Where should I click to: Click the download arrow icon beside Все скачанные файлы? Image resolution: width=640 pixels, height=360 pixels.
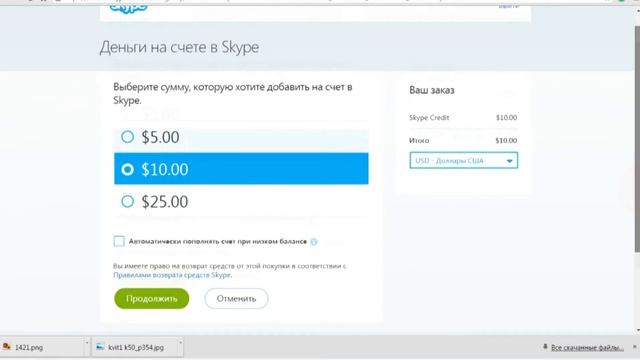545,347
